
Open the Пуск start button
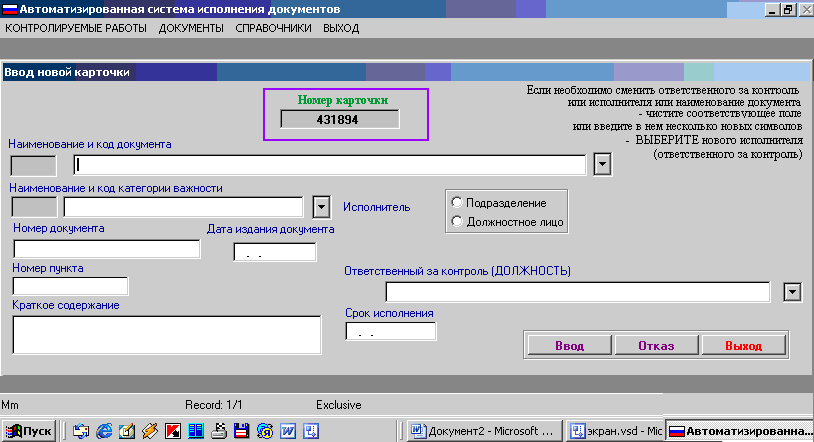click(29, 431)
